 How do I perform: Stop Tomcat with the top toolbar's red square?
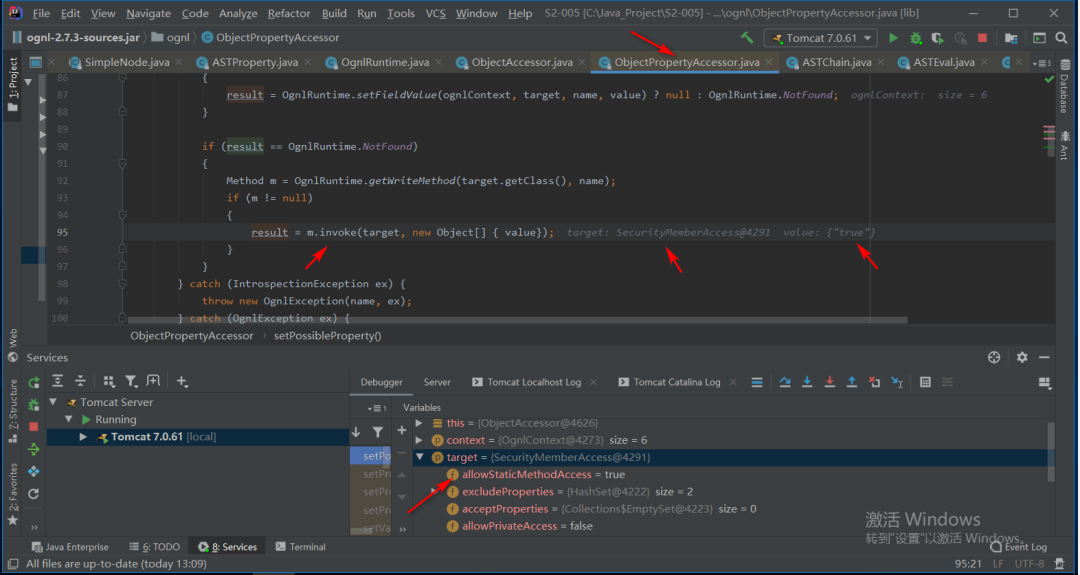[x=983, y=38]
